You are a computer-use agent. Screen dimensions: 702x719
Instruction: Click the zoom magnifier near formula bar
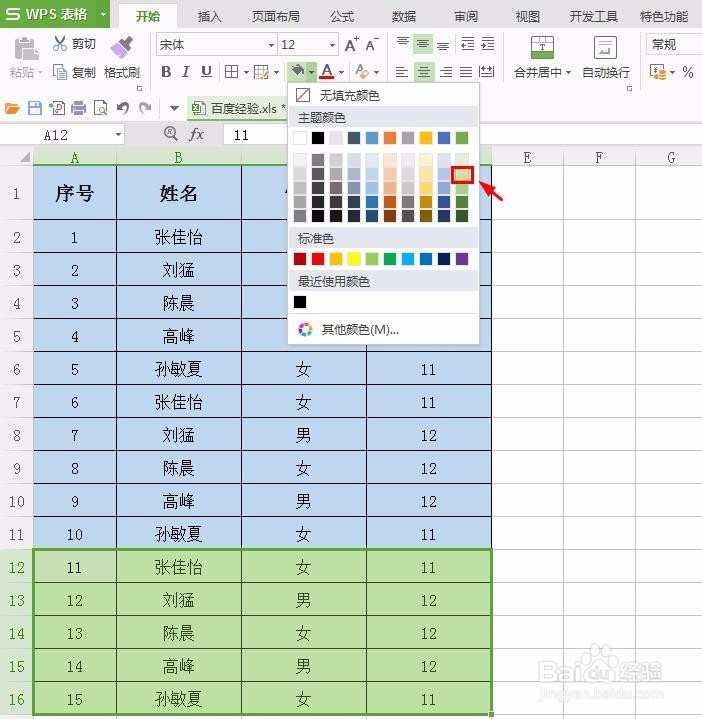[x=171, y=133]
